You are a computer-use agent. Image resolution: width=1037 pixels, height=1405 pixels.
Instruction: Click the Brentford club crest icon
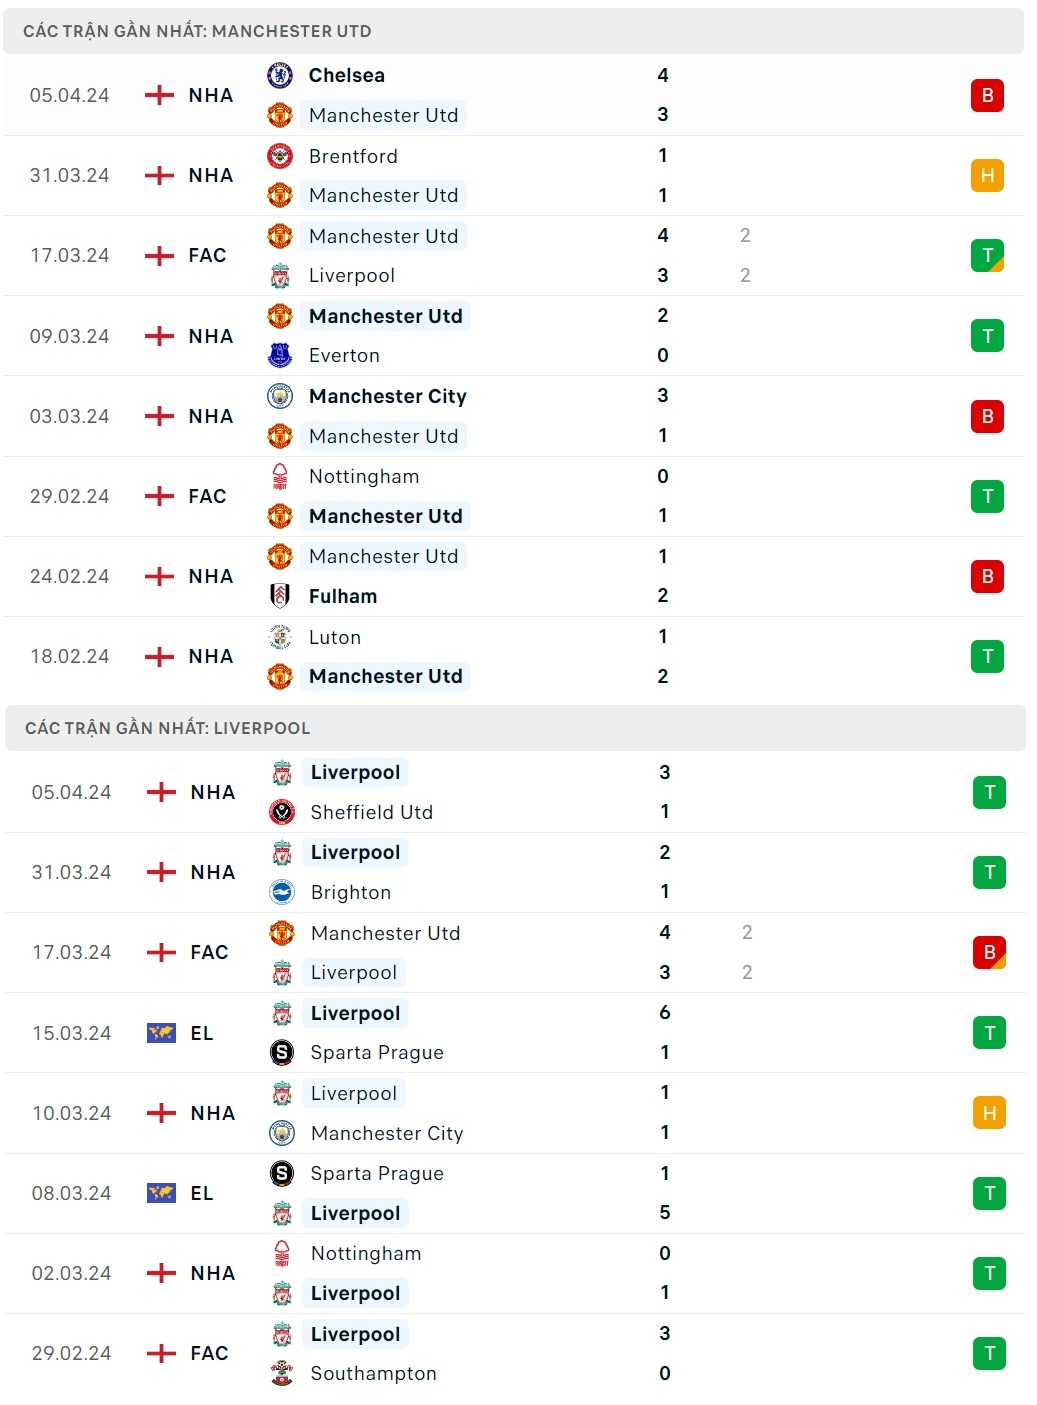pyautogui.click(x=280, y=156)
